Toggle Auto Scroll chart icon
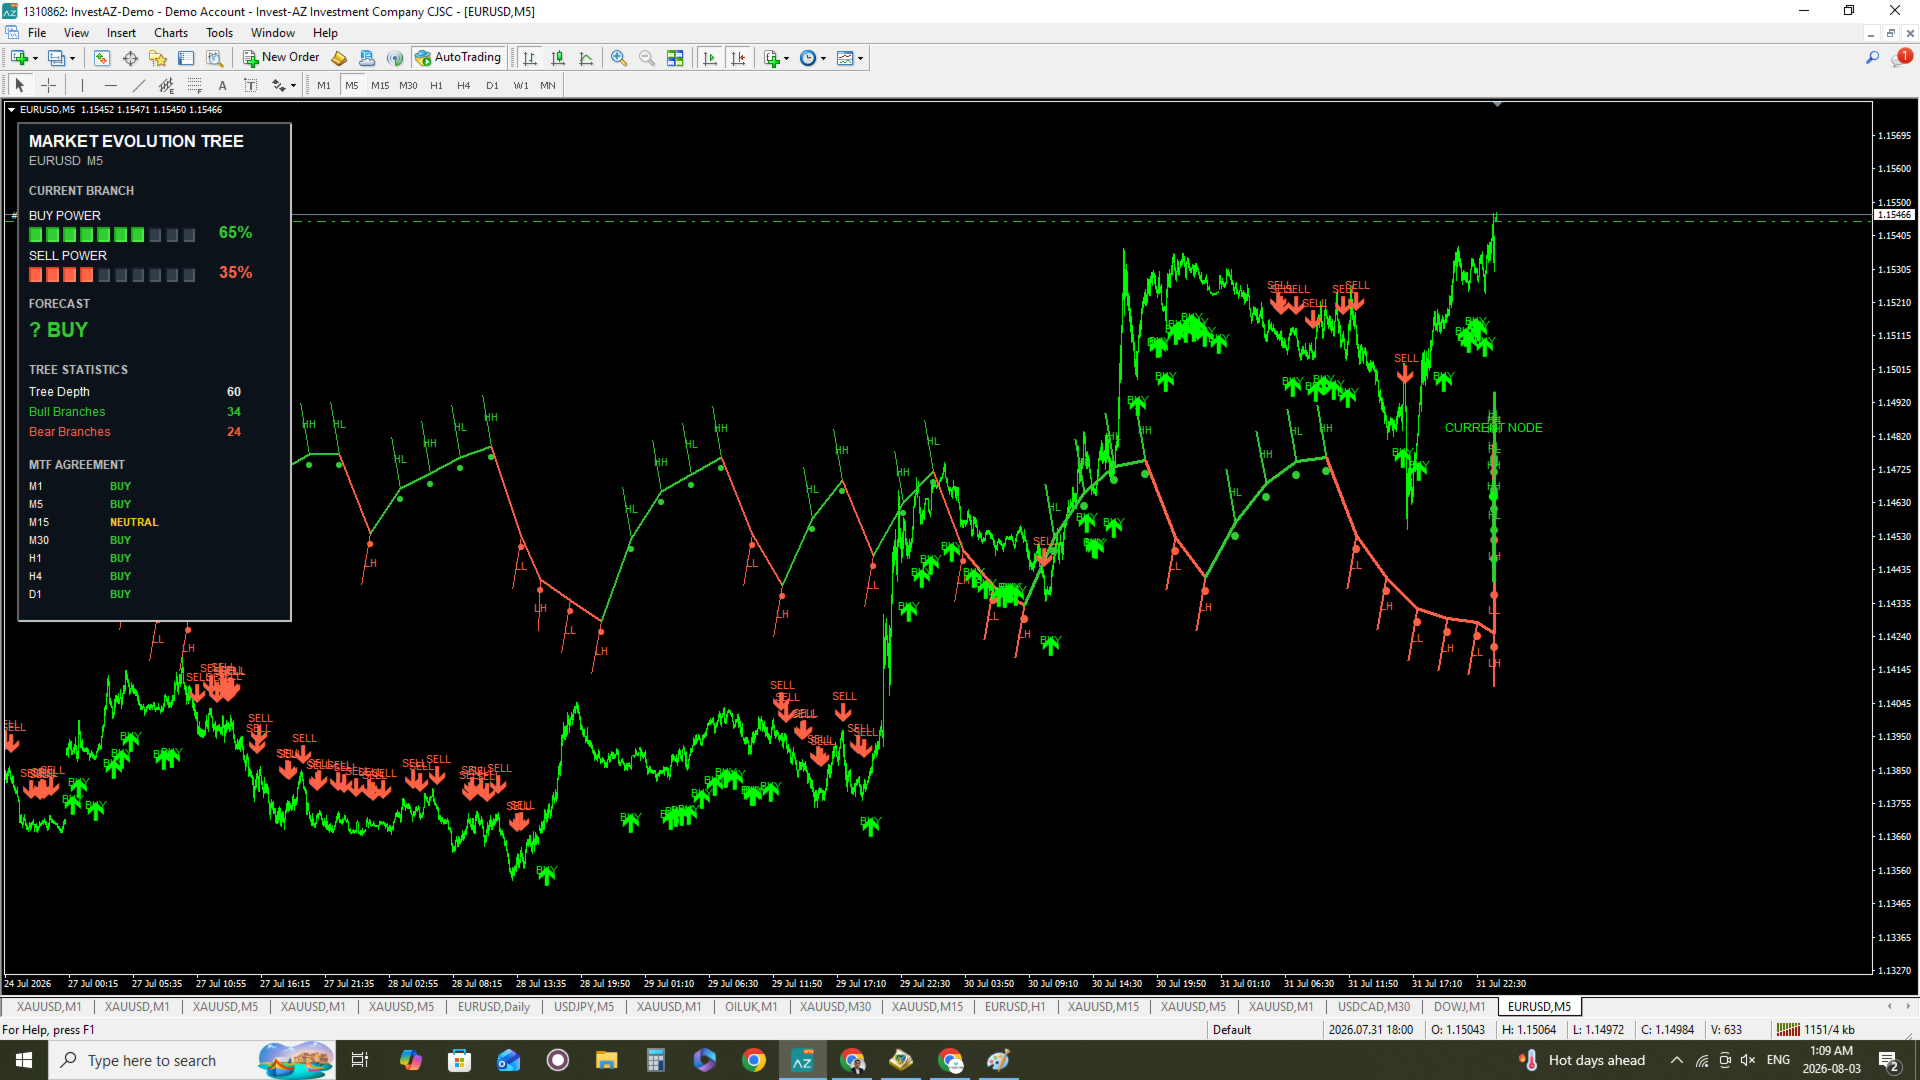This screenshot has width=1920, height=1080. coord(710,58)
